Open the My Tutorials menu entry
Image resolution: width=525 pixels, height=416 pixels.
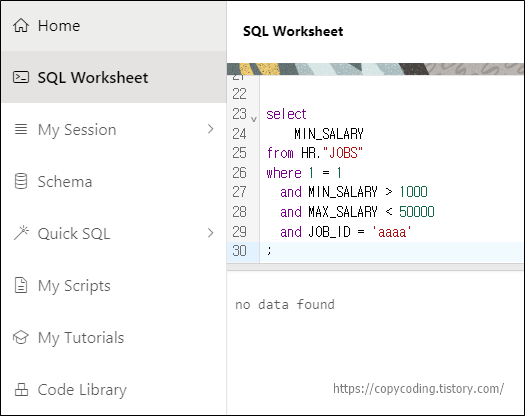point(114,337)
